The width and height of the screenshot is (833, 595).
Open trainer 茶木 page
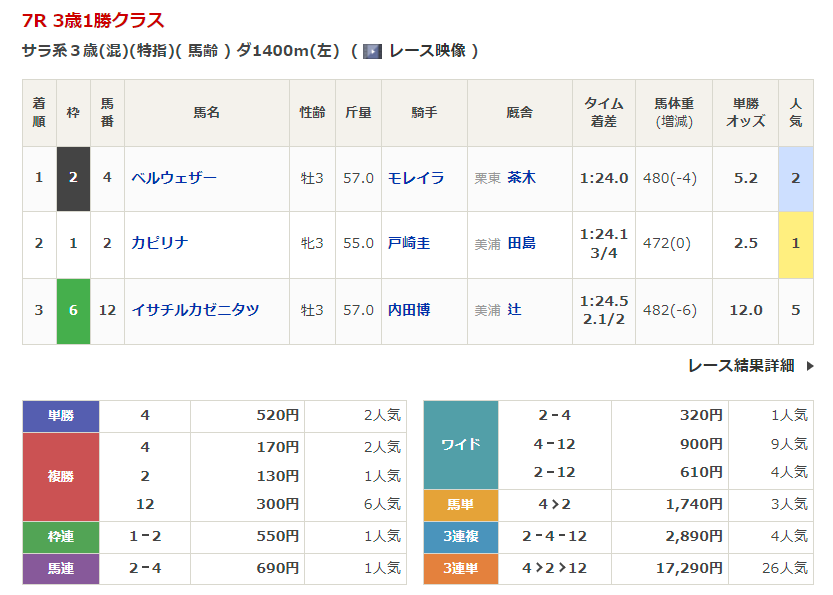coord(521,178)
